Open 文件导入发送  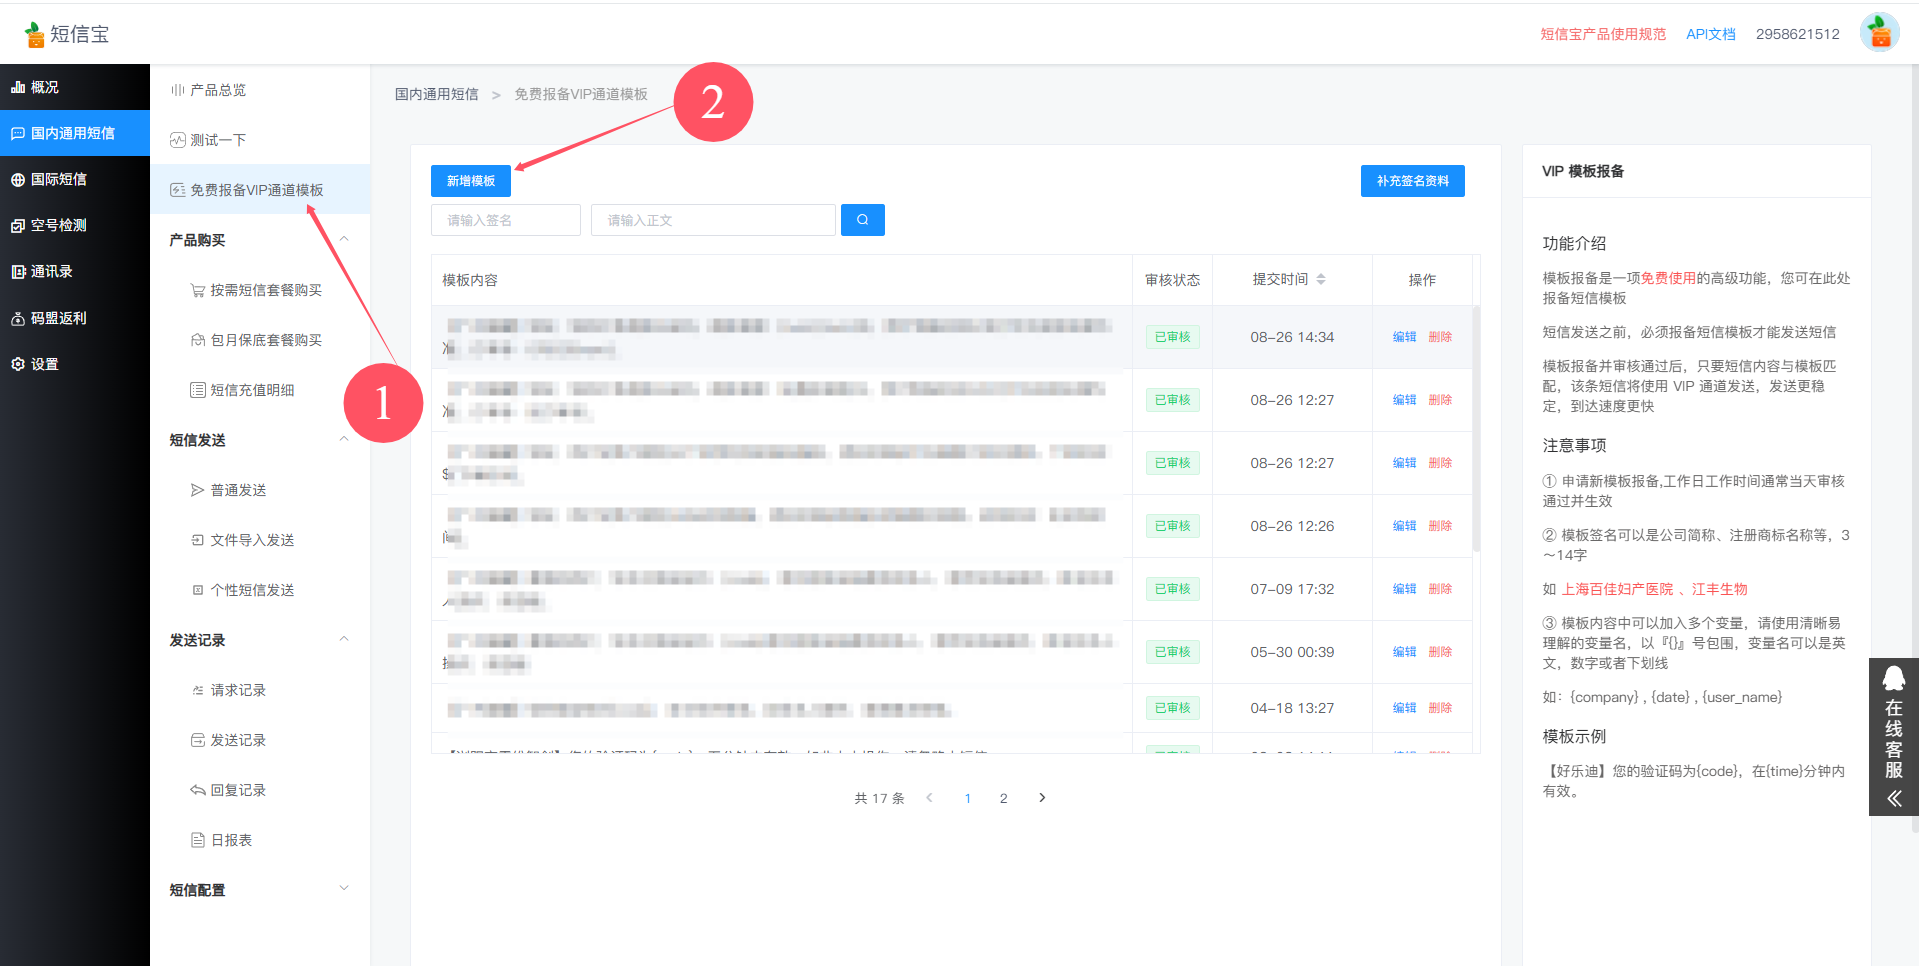pos(260,540)
